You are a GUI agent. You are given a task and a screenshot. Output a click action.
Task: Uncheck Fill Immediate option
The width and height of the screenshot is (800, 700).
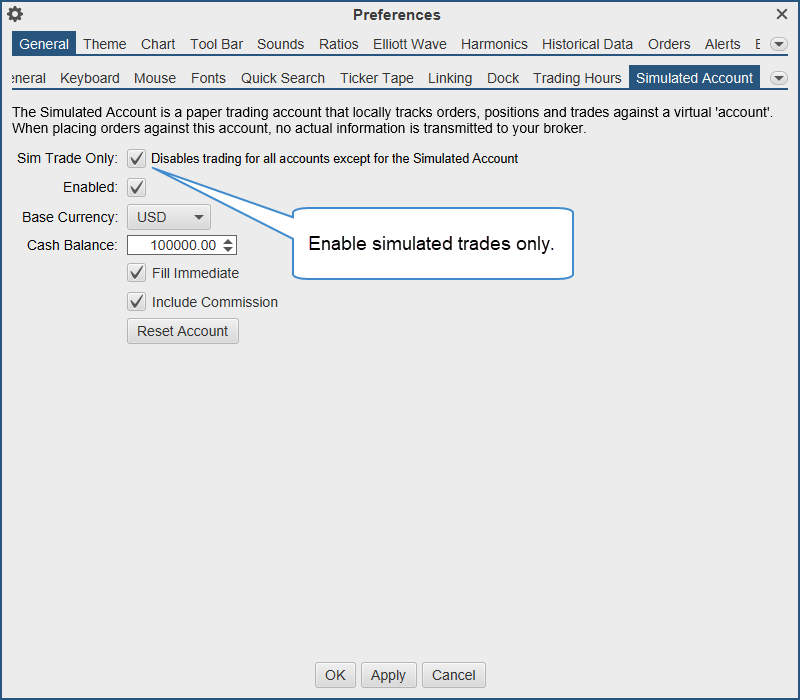pos(137,273)
